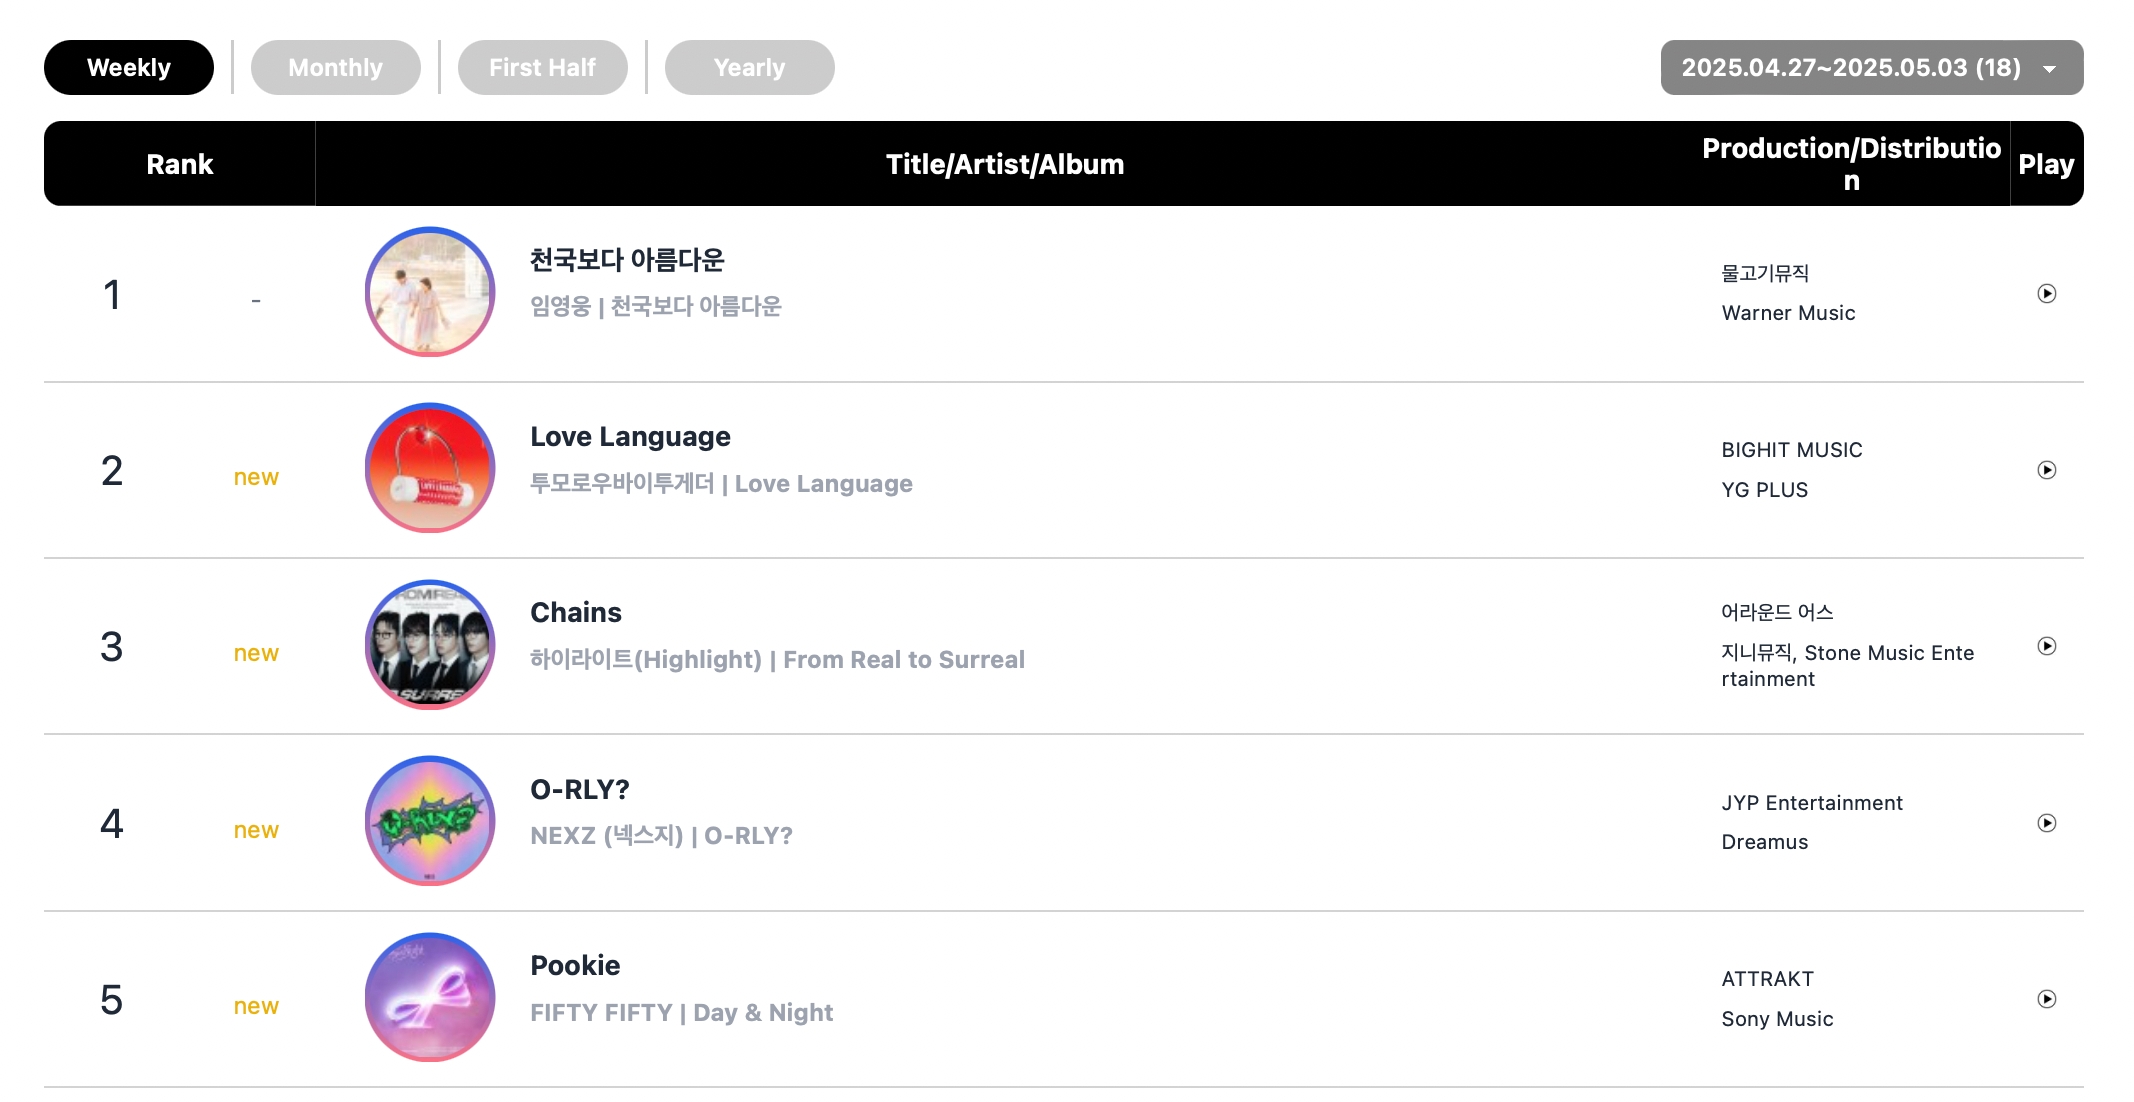2134x1102 pixels.
Task: Play Pookie by FIFTY FIFTY
Action: click(2046, 999)
